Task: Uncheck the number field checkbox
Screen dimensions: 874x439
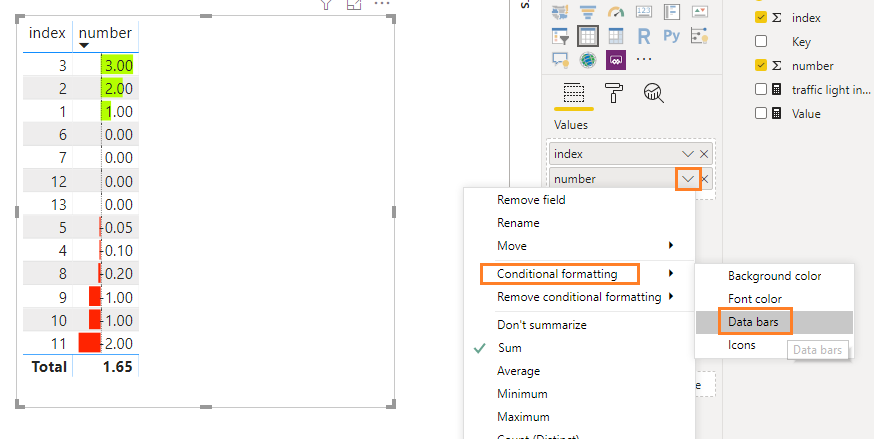Action: (761, 66)
